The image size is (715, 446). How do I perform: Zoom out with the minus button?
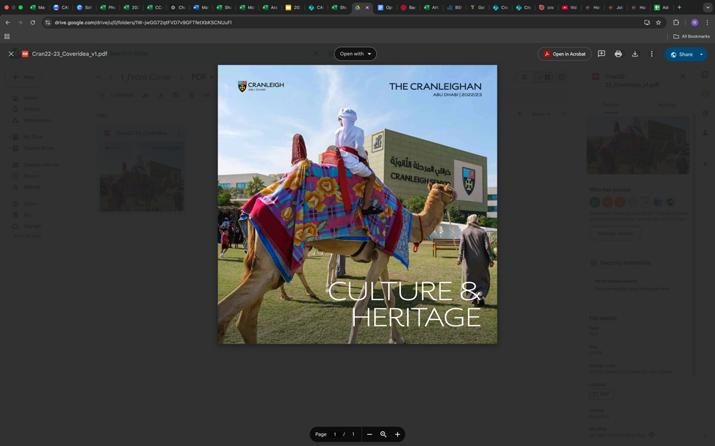[369, 434]
